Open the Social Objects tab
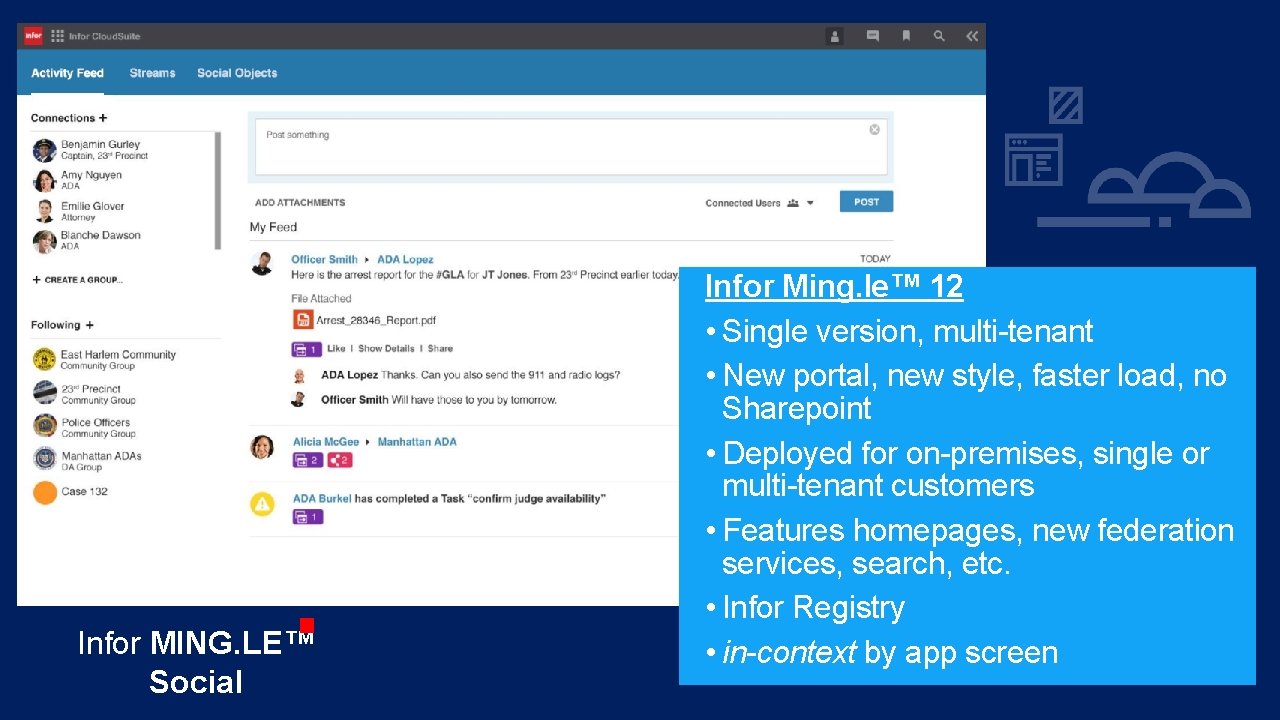 [237, 73]
